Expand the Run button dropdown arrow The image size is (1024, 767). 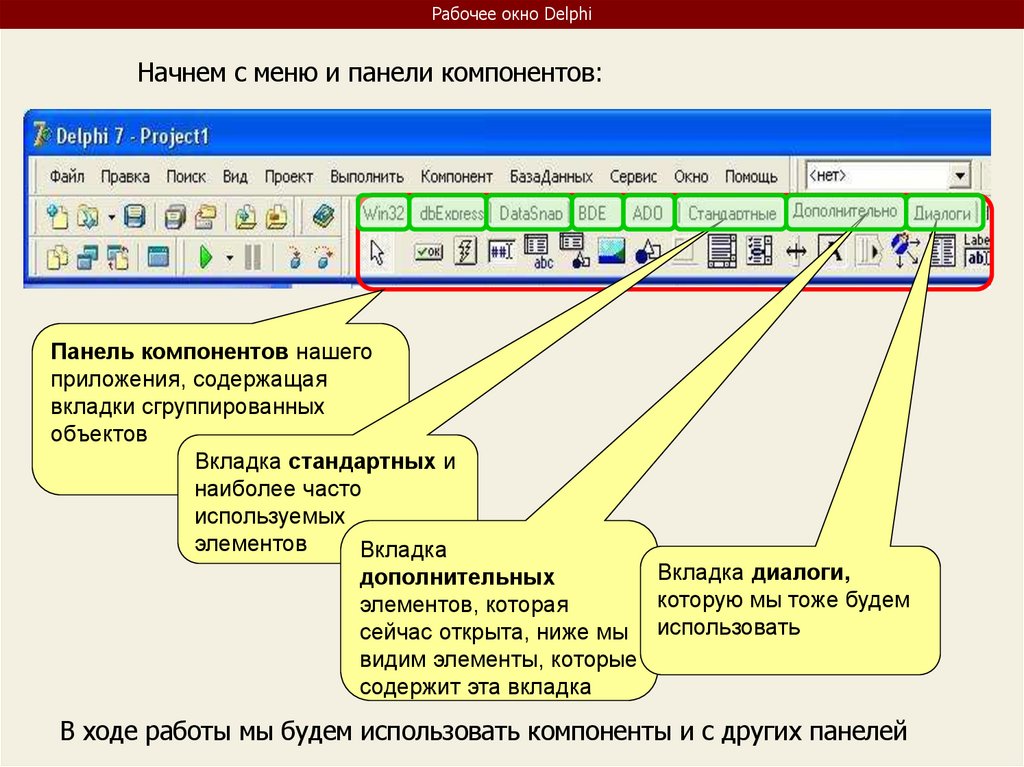[x=229, y=257]
